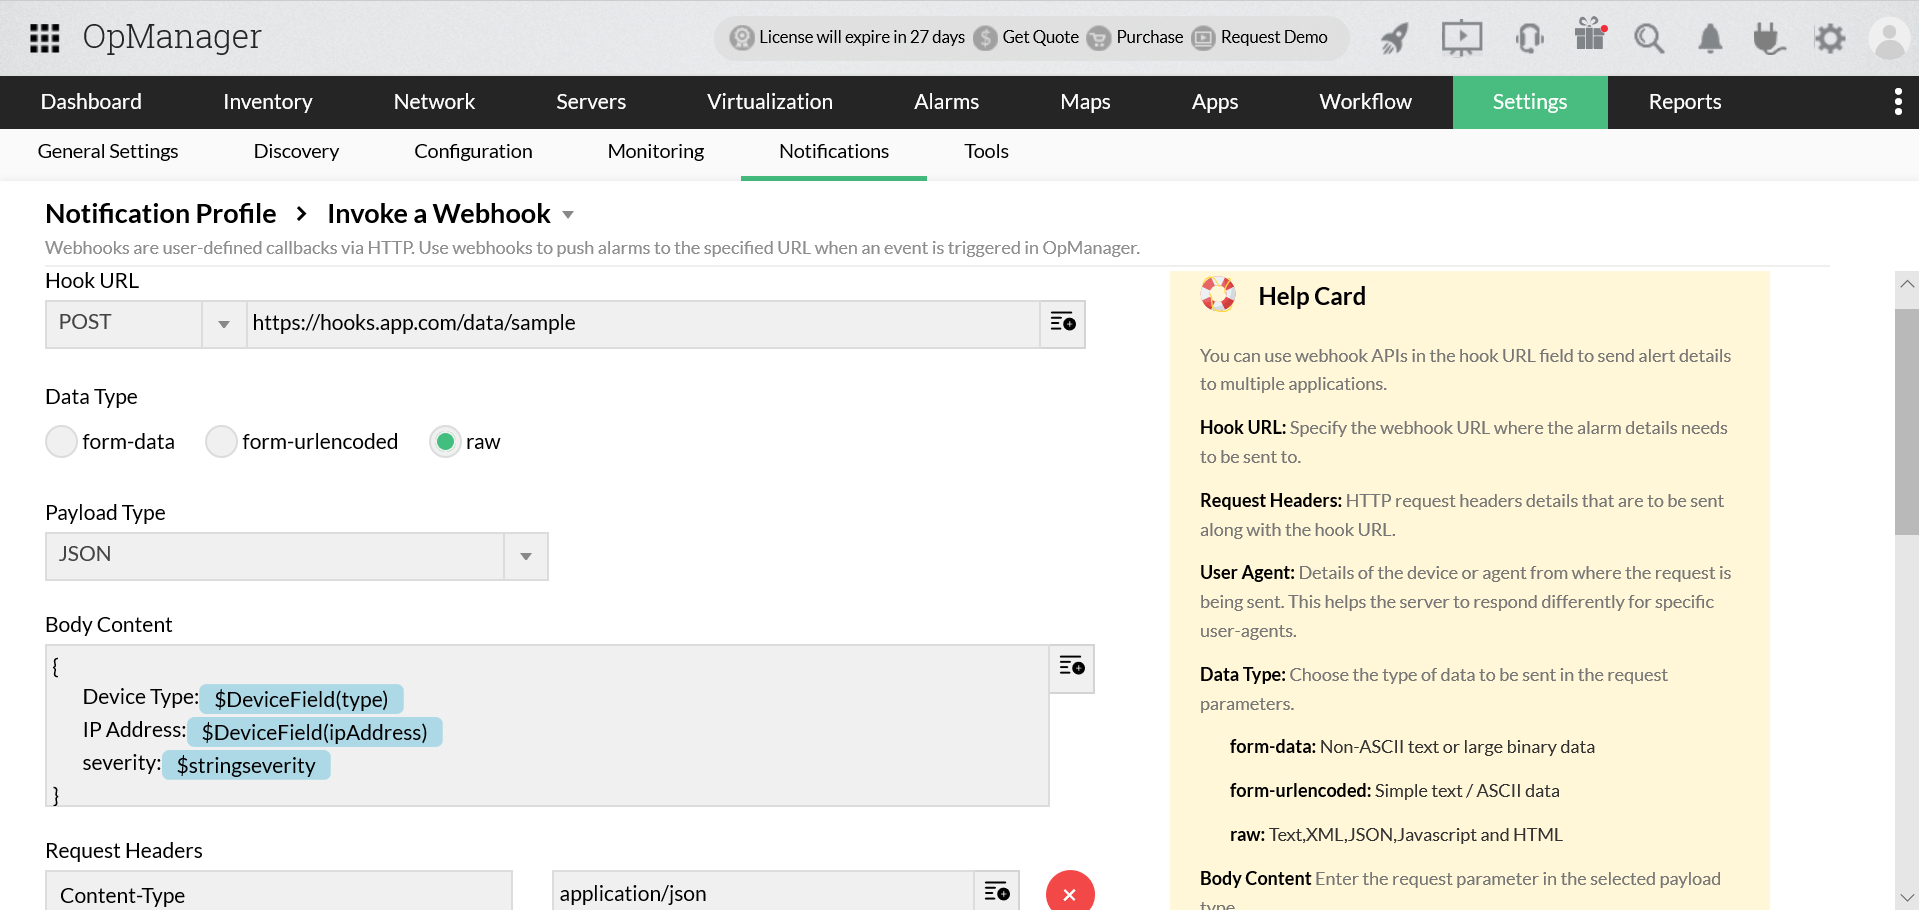Click the plug integrations icon

1769,38
